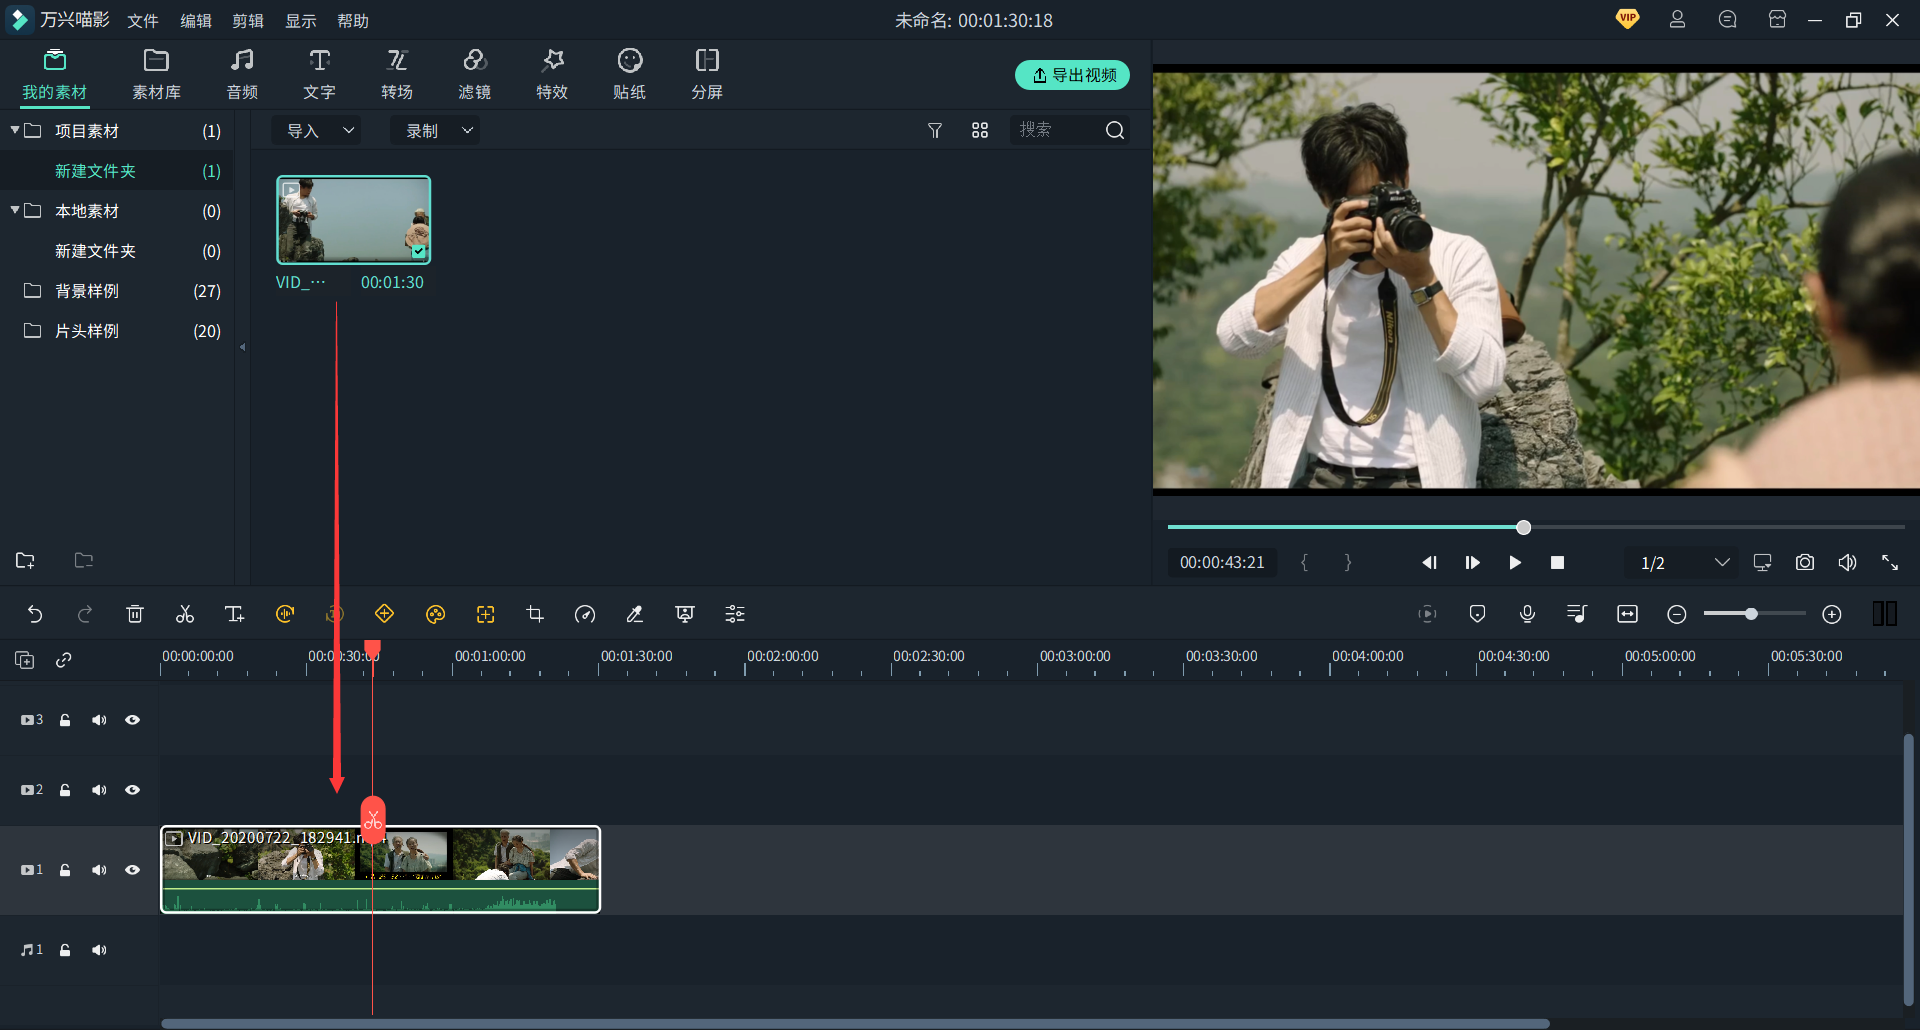Delete selected clip with trash icon

(135, 614)
